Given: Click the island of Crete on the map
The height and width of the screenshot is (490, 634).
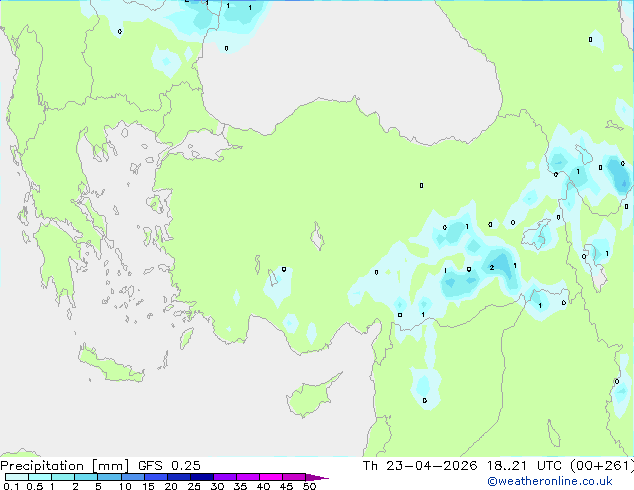Looking at the screenshot, I should [111, 365].
